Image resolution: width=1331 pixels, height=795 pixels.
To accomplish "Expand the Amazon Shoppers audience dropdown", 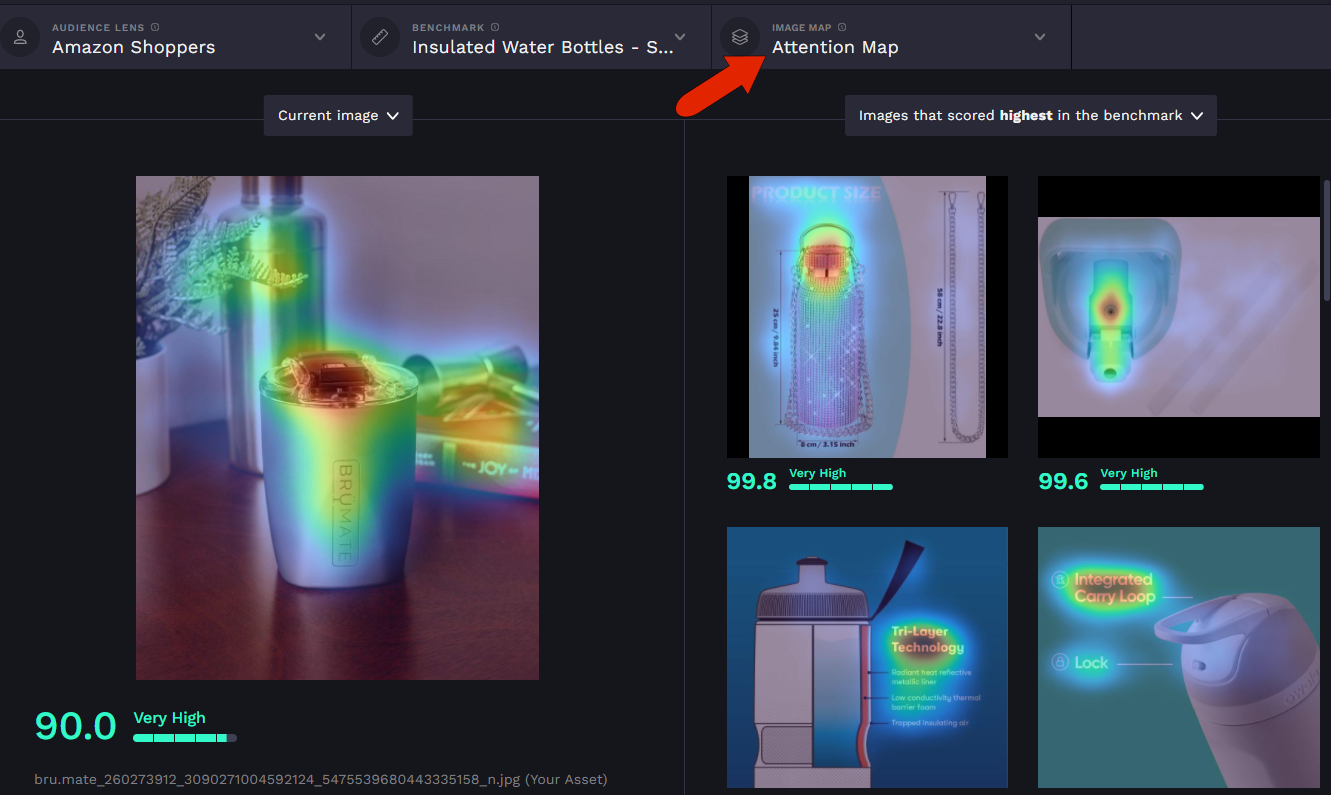I will click(x=175, y=37).
